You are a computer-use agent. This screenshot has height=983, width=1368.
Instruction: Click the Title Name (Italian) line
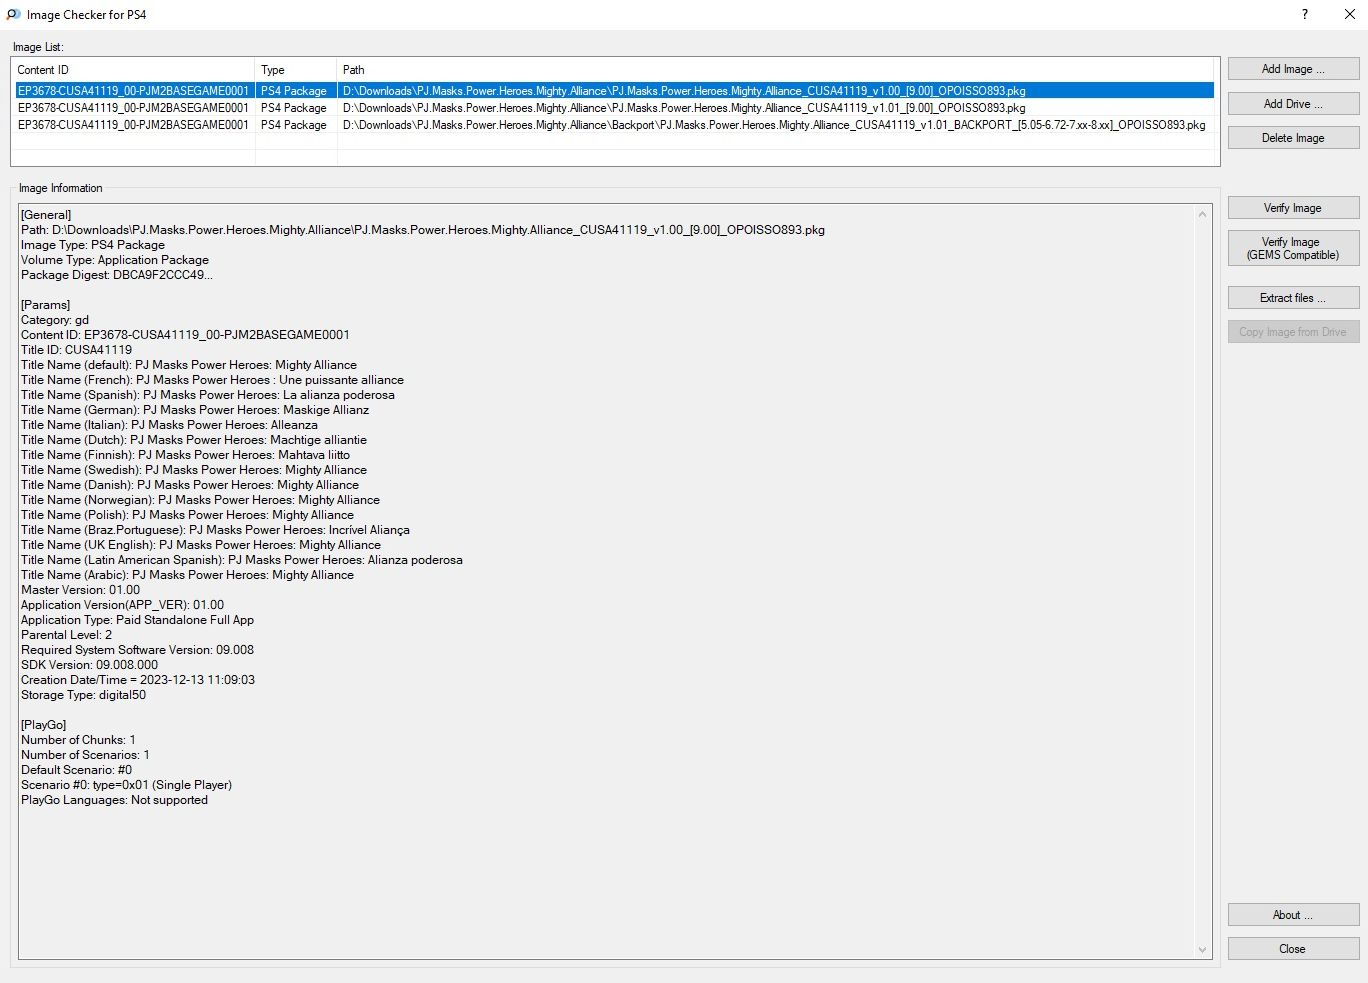pyautogui.click(x=169, y=425)
